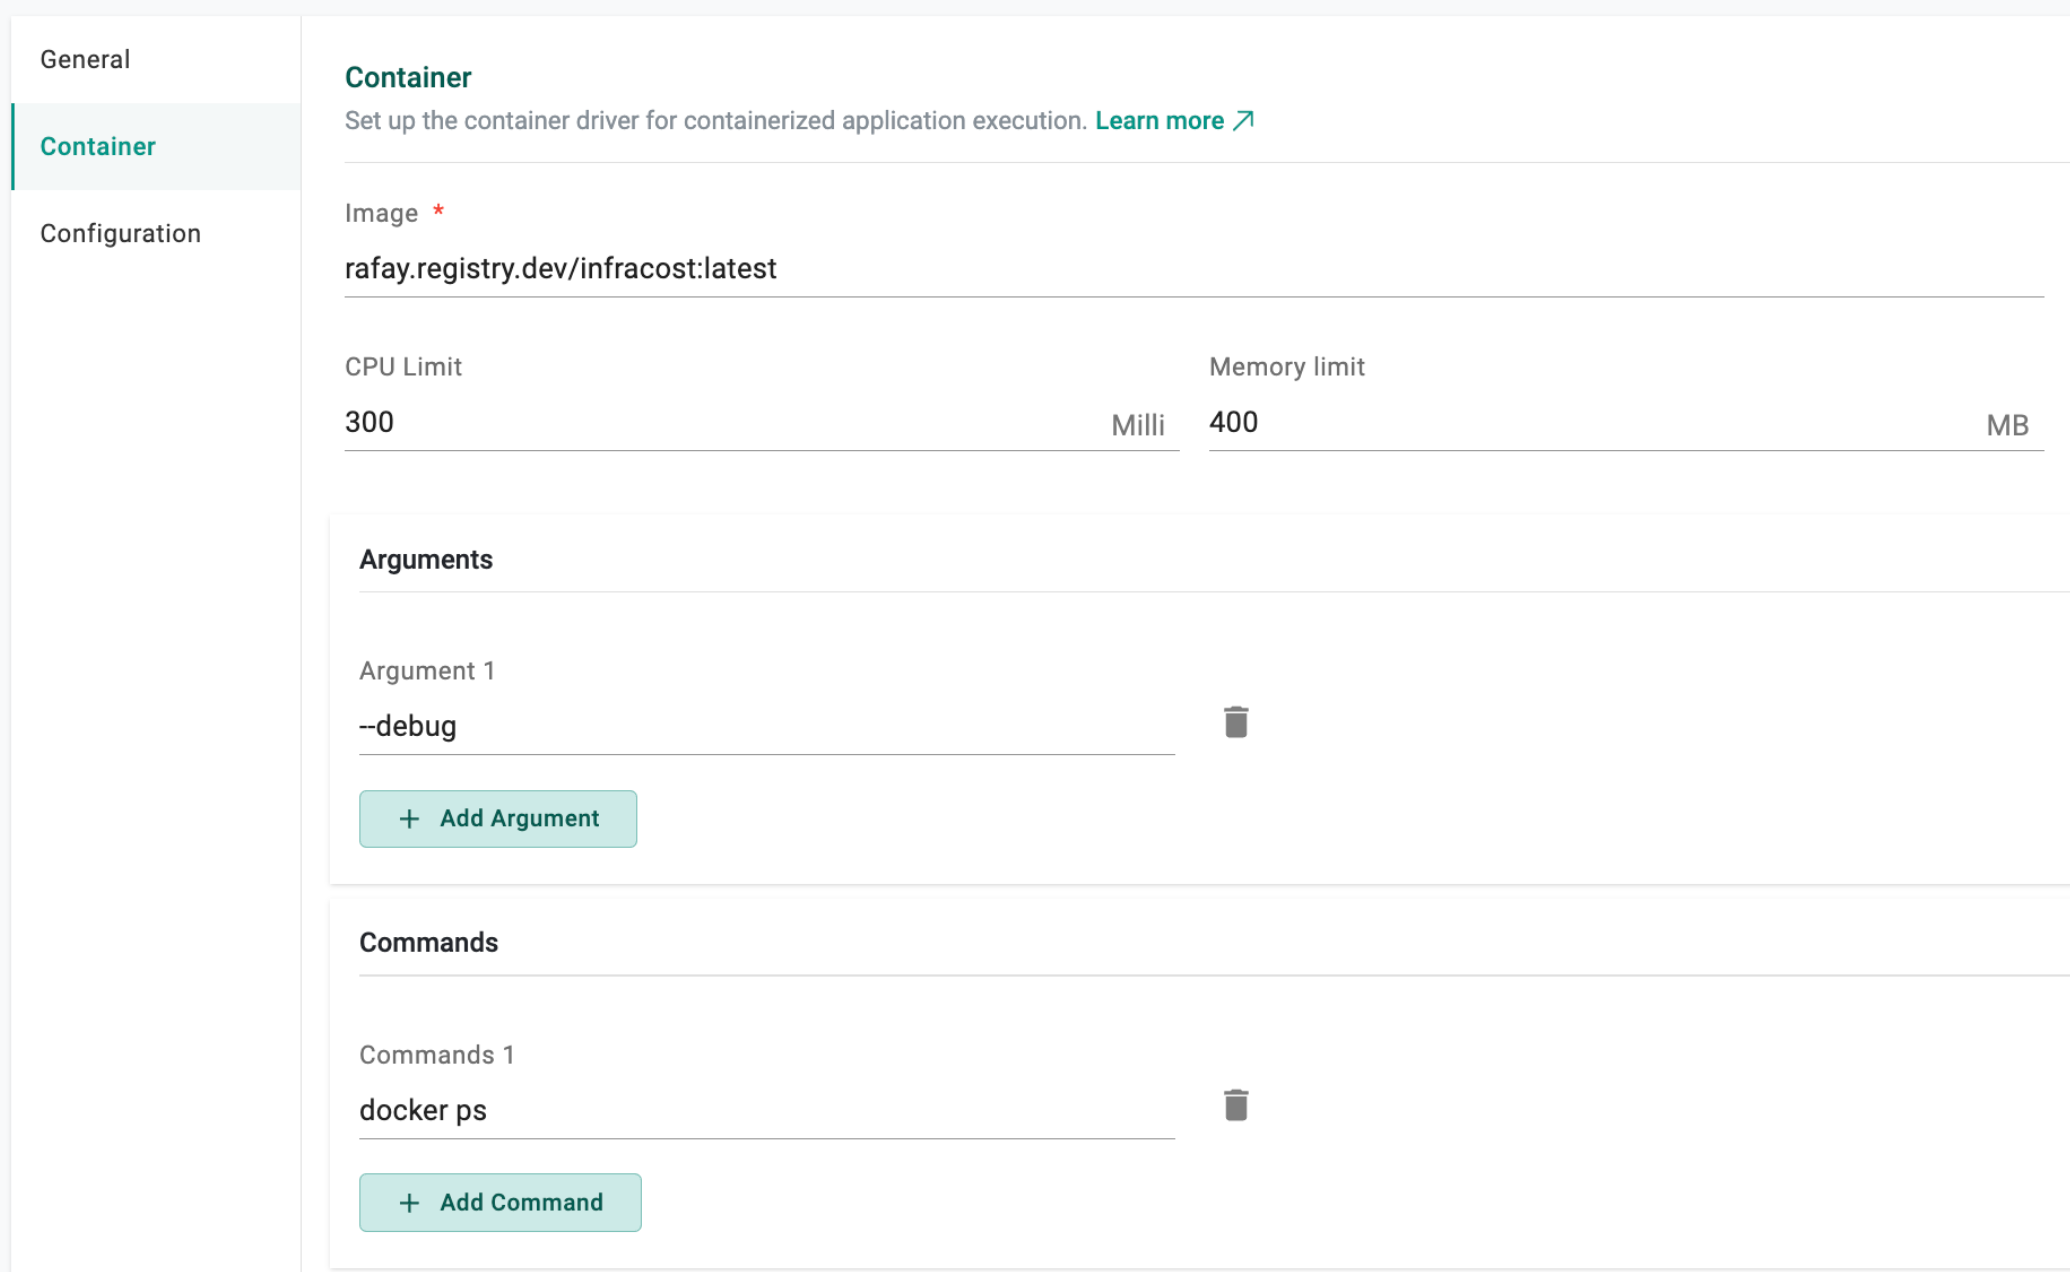Click the plus icon in Add Command
Viewport: 2070px width, 1272px height.
tap(409, 1203)
